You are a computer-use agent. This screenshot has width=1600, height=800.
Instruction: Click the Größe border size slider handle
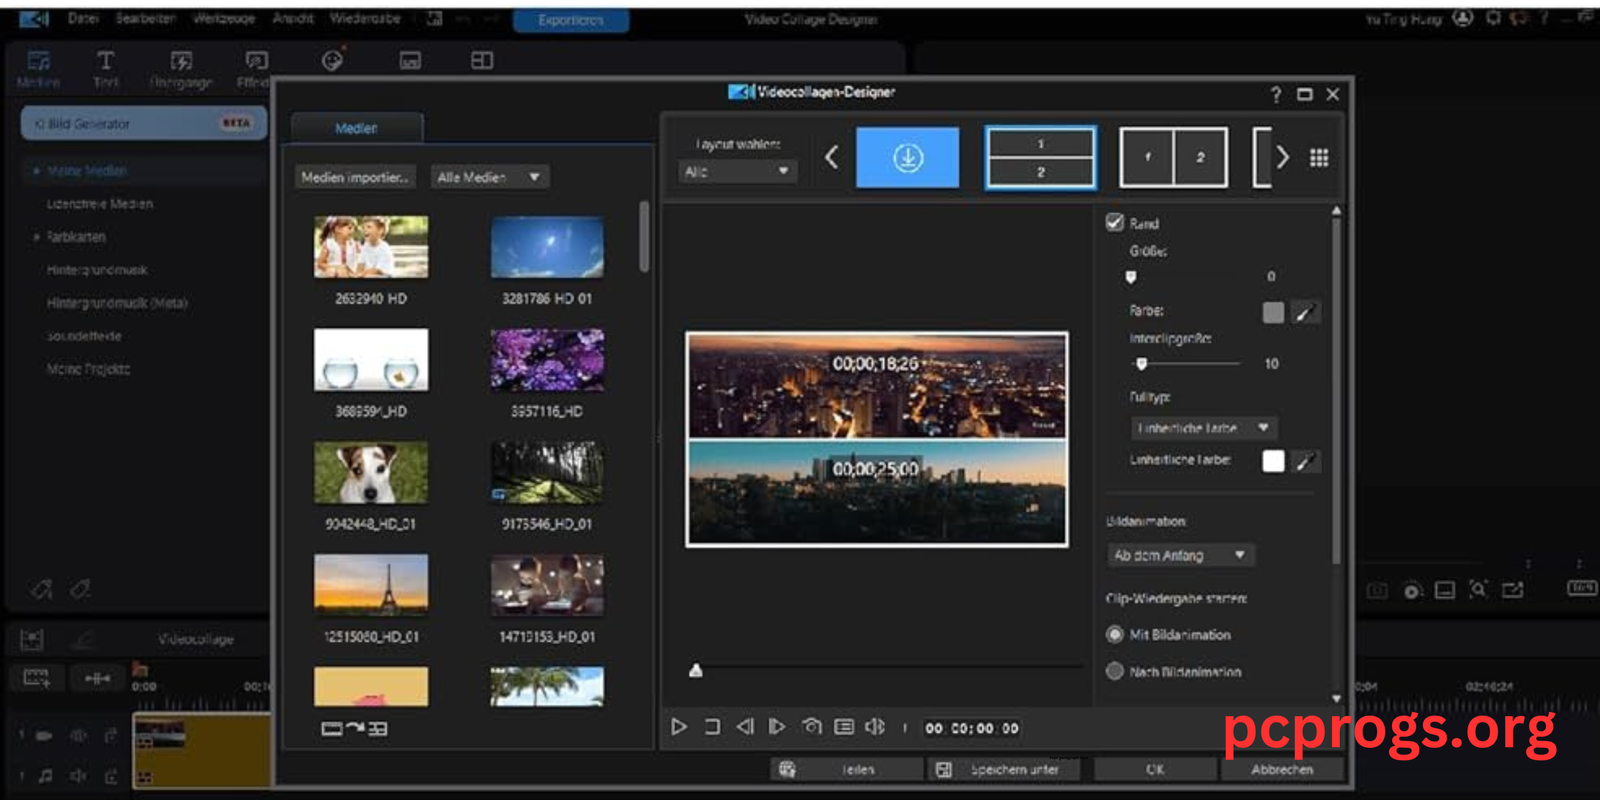click(x=1131, y=277)
